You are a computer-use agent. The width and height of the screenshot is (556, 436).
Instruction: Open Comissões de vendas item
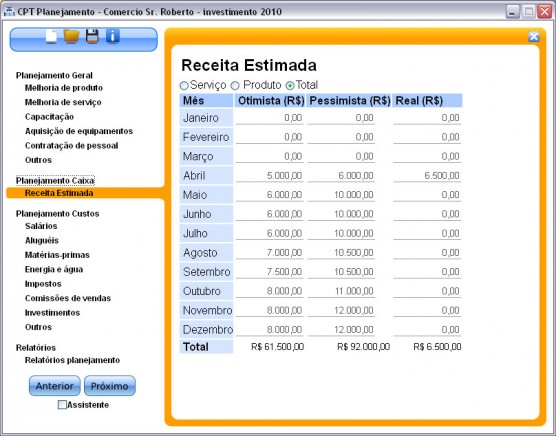coord(68,298)
